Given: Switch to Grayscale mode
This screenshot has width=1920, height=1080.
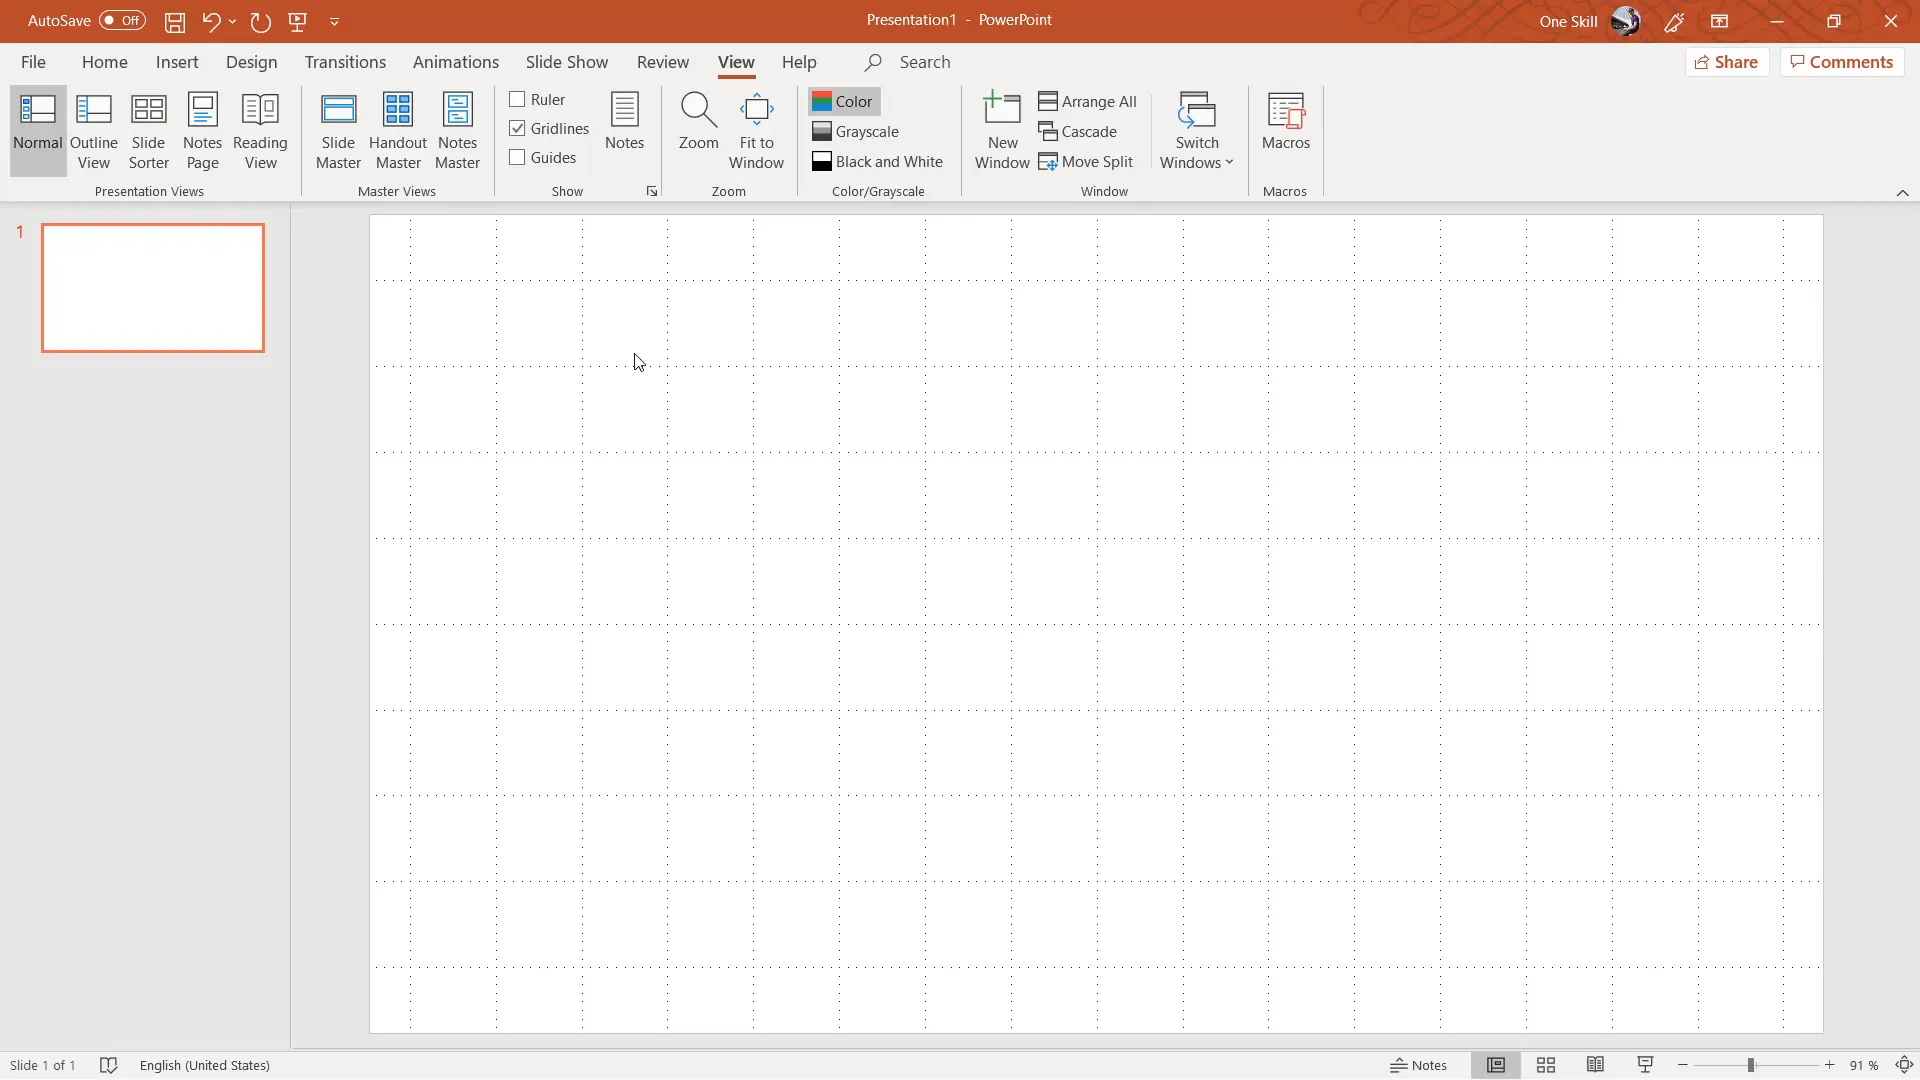Looking at the screenshot, I should point(856,131).
